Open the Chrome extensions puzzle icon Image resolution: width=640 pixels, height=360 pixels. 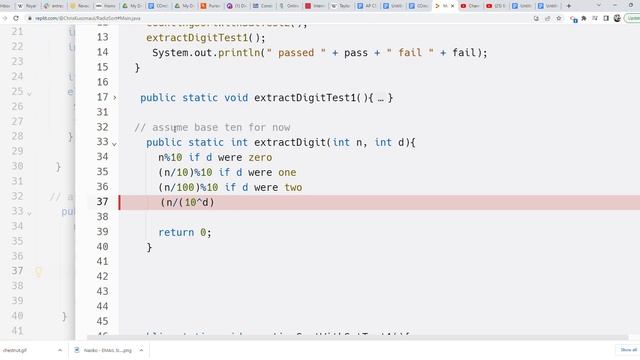[x=584, y=18]
